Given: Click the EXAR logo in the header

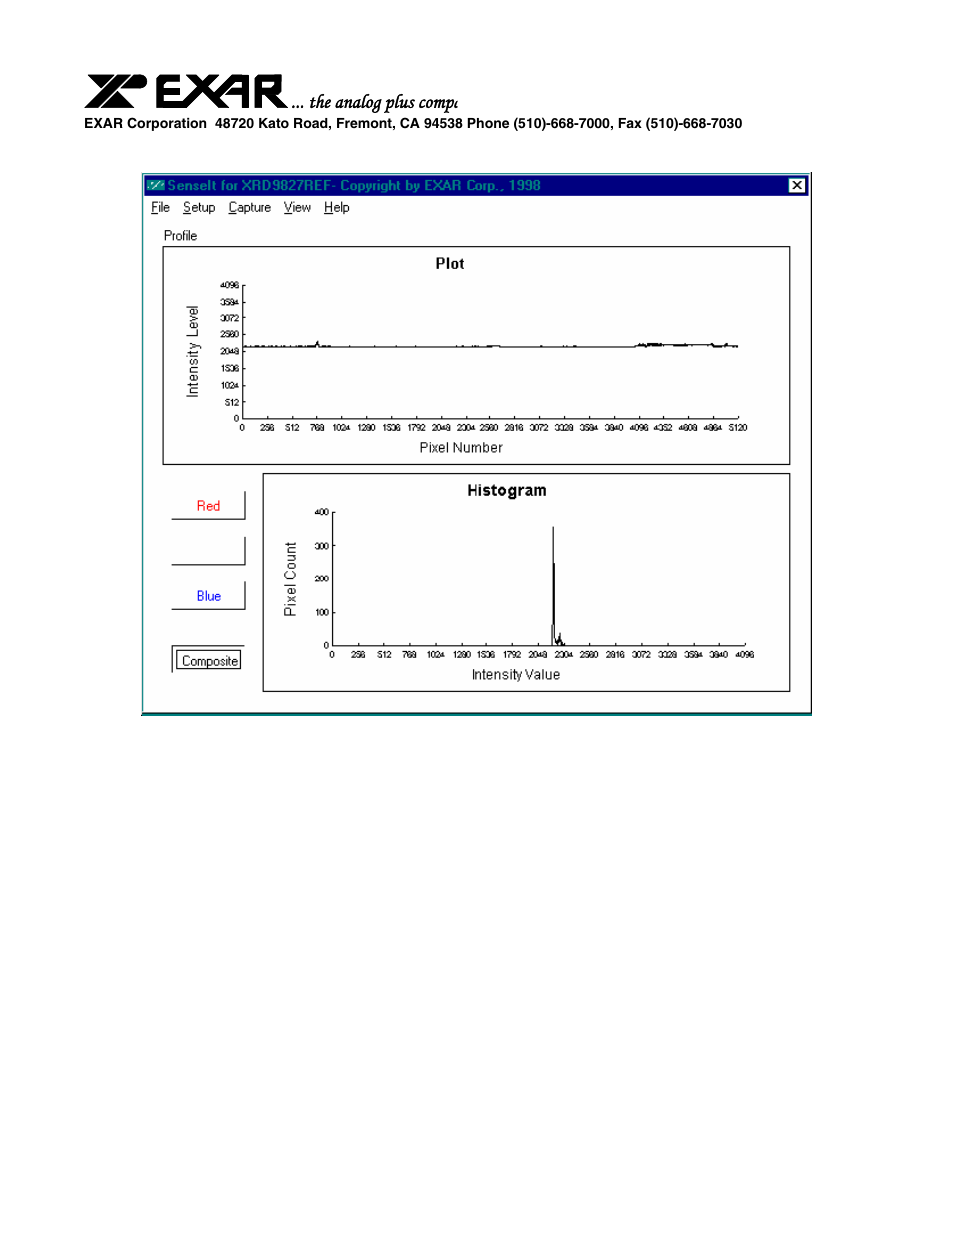Looking at the screenshot, I should pos(186,91).
